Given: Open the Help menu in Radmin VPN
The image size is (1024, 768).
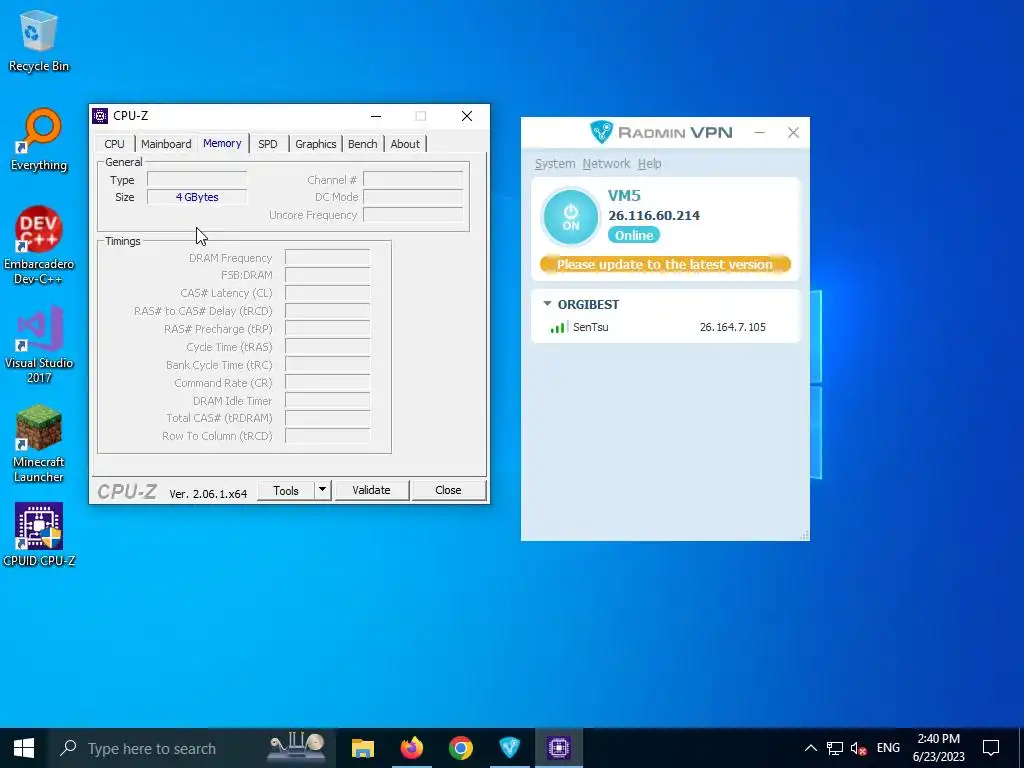Looking at the screenshot, I should [x=649, y=164].
